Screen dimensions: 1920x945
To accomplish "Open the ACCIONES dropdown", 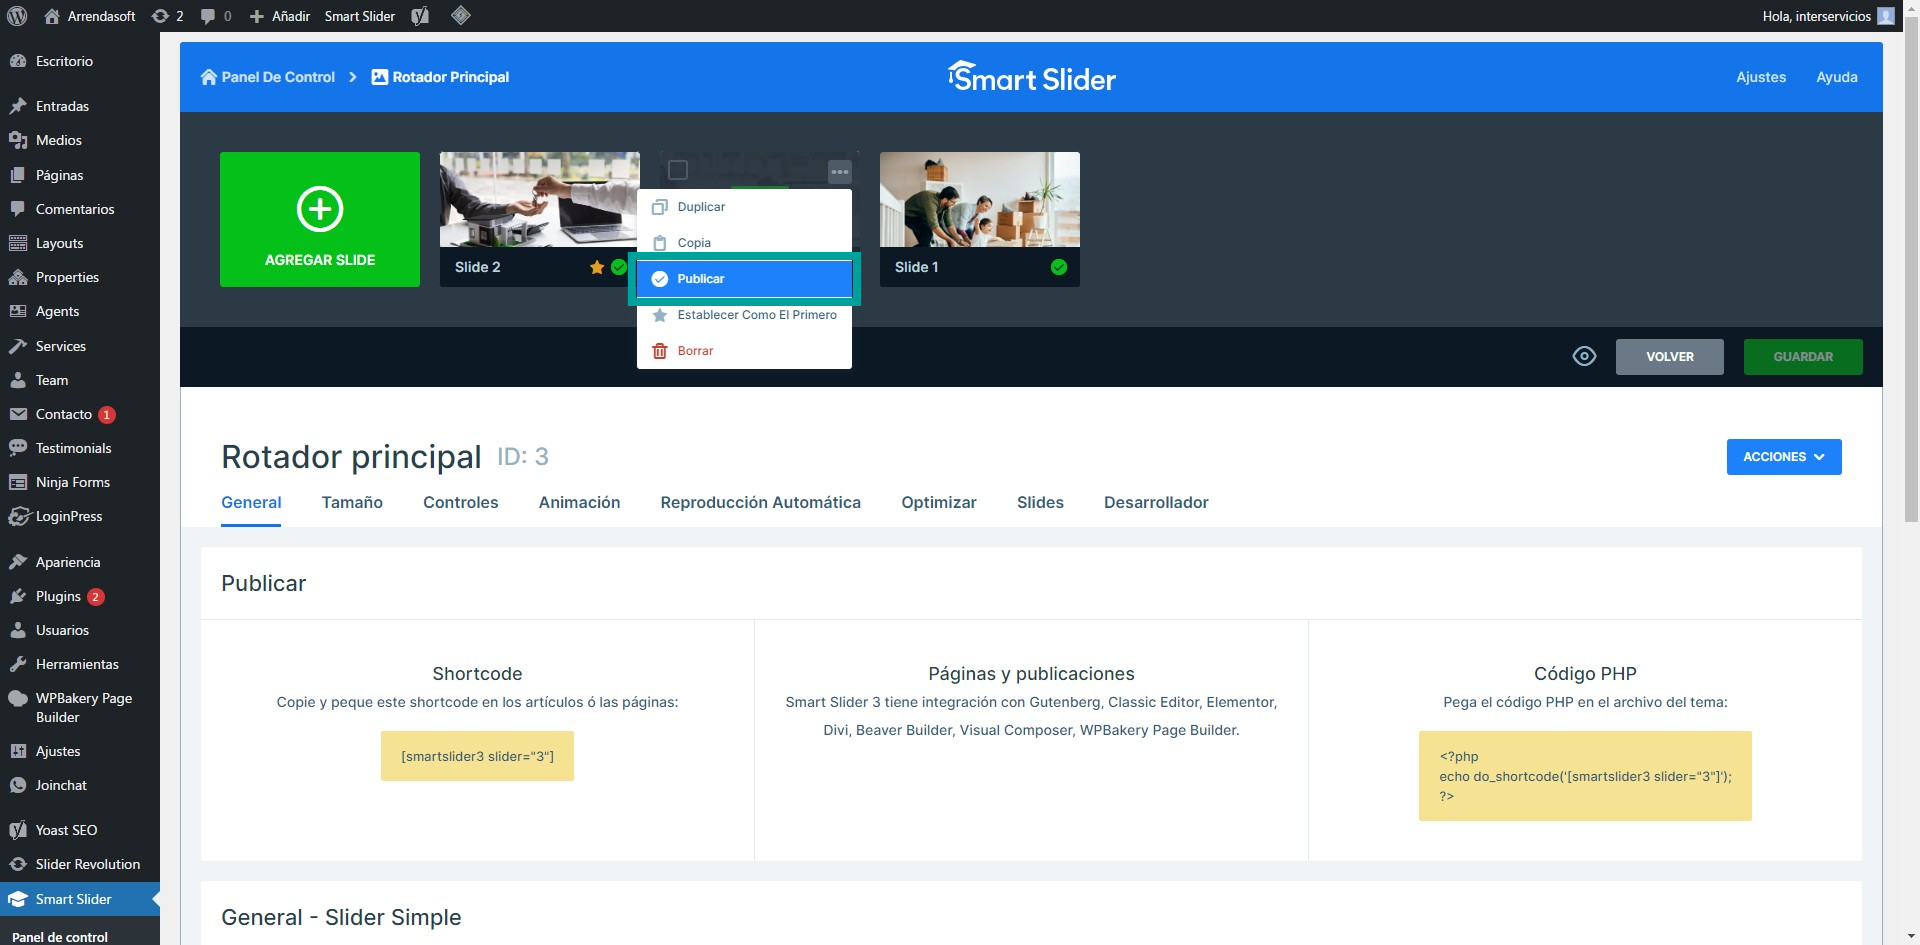I will pyautogui.click(x=1784, y=457).
